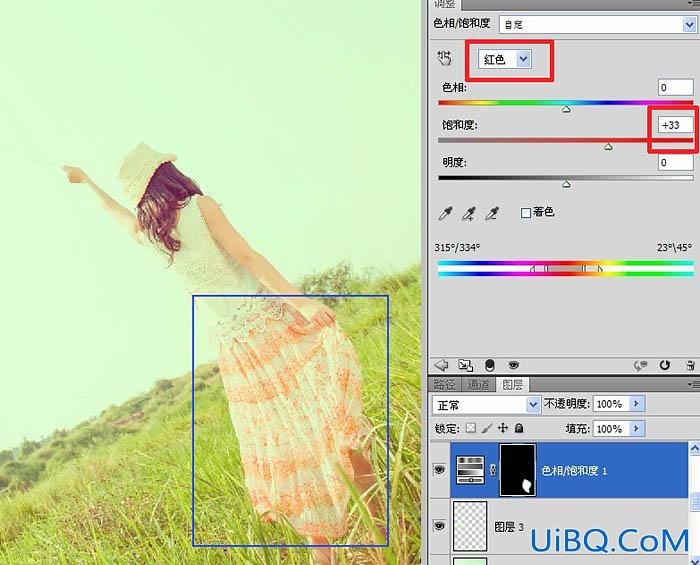Click lock all padlock icon
The height and width of the screenshot is (565, 700).
coord(519,428)
